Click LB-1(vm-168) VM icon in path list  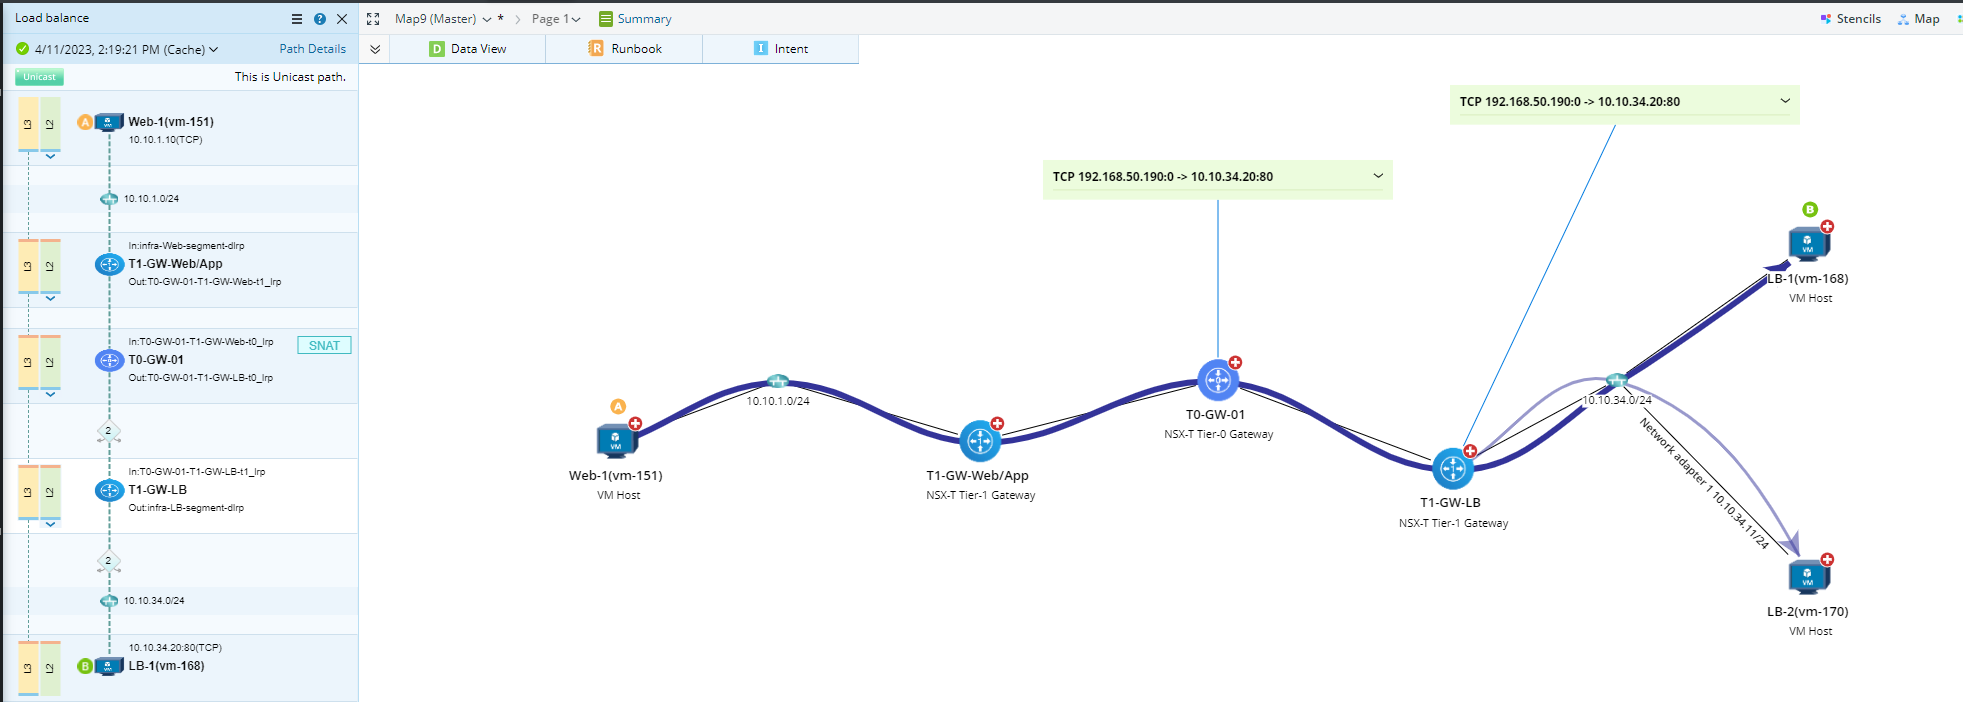click(x=109, y=666)
